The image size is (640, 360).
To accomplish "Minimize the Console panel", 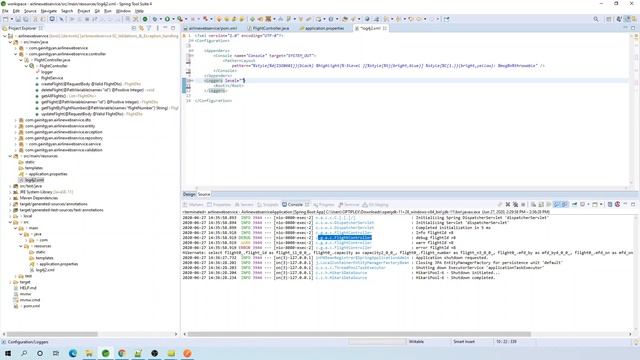I will (625, 204).
